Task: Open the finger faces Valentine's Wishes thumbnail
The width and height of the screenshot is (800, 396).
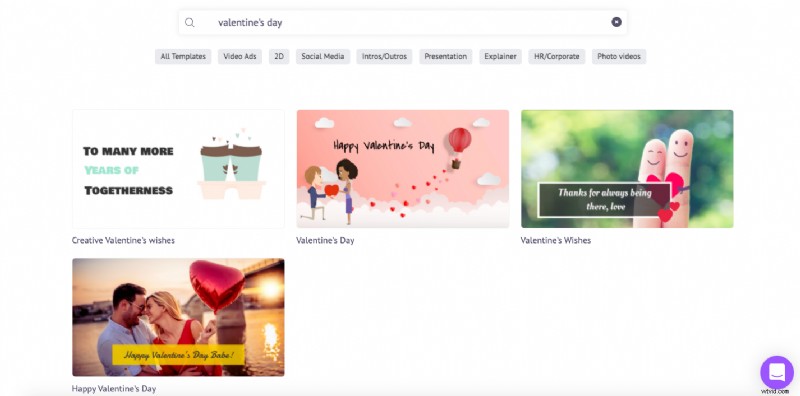Action: (x=627, y=169)
